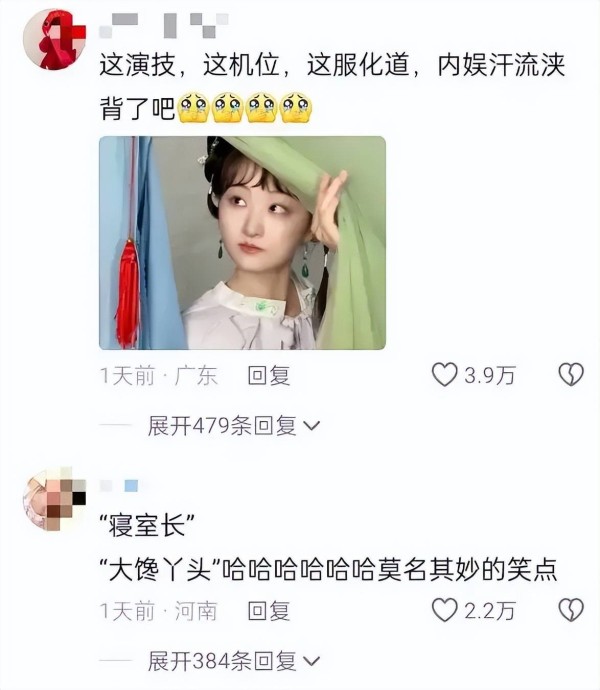Tap the "1天前 · 河南" timestamp
Image resolution: width=600 pixels, height=690 pixels.
coord(158,611)
